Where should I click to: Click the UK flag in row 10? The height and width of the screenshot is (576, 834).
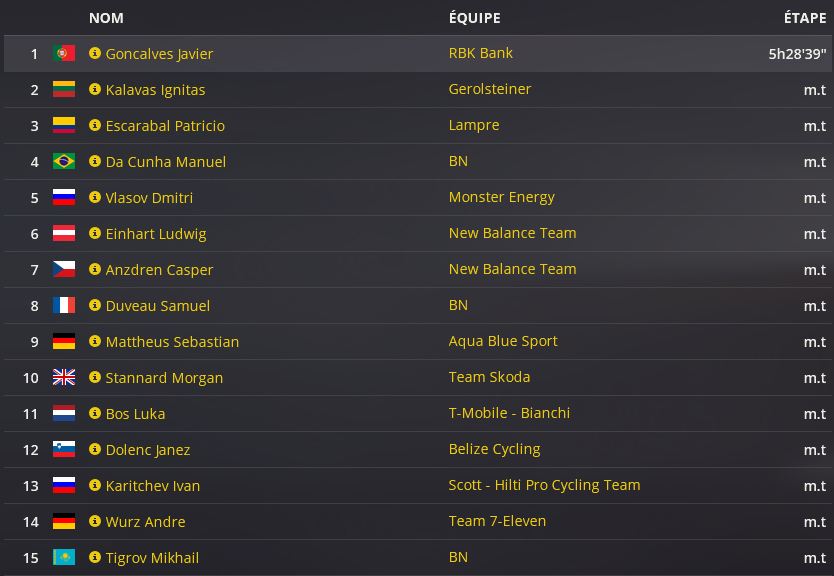(x=64, y=378)
